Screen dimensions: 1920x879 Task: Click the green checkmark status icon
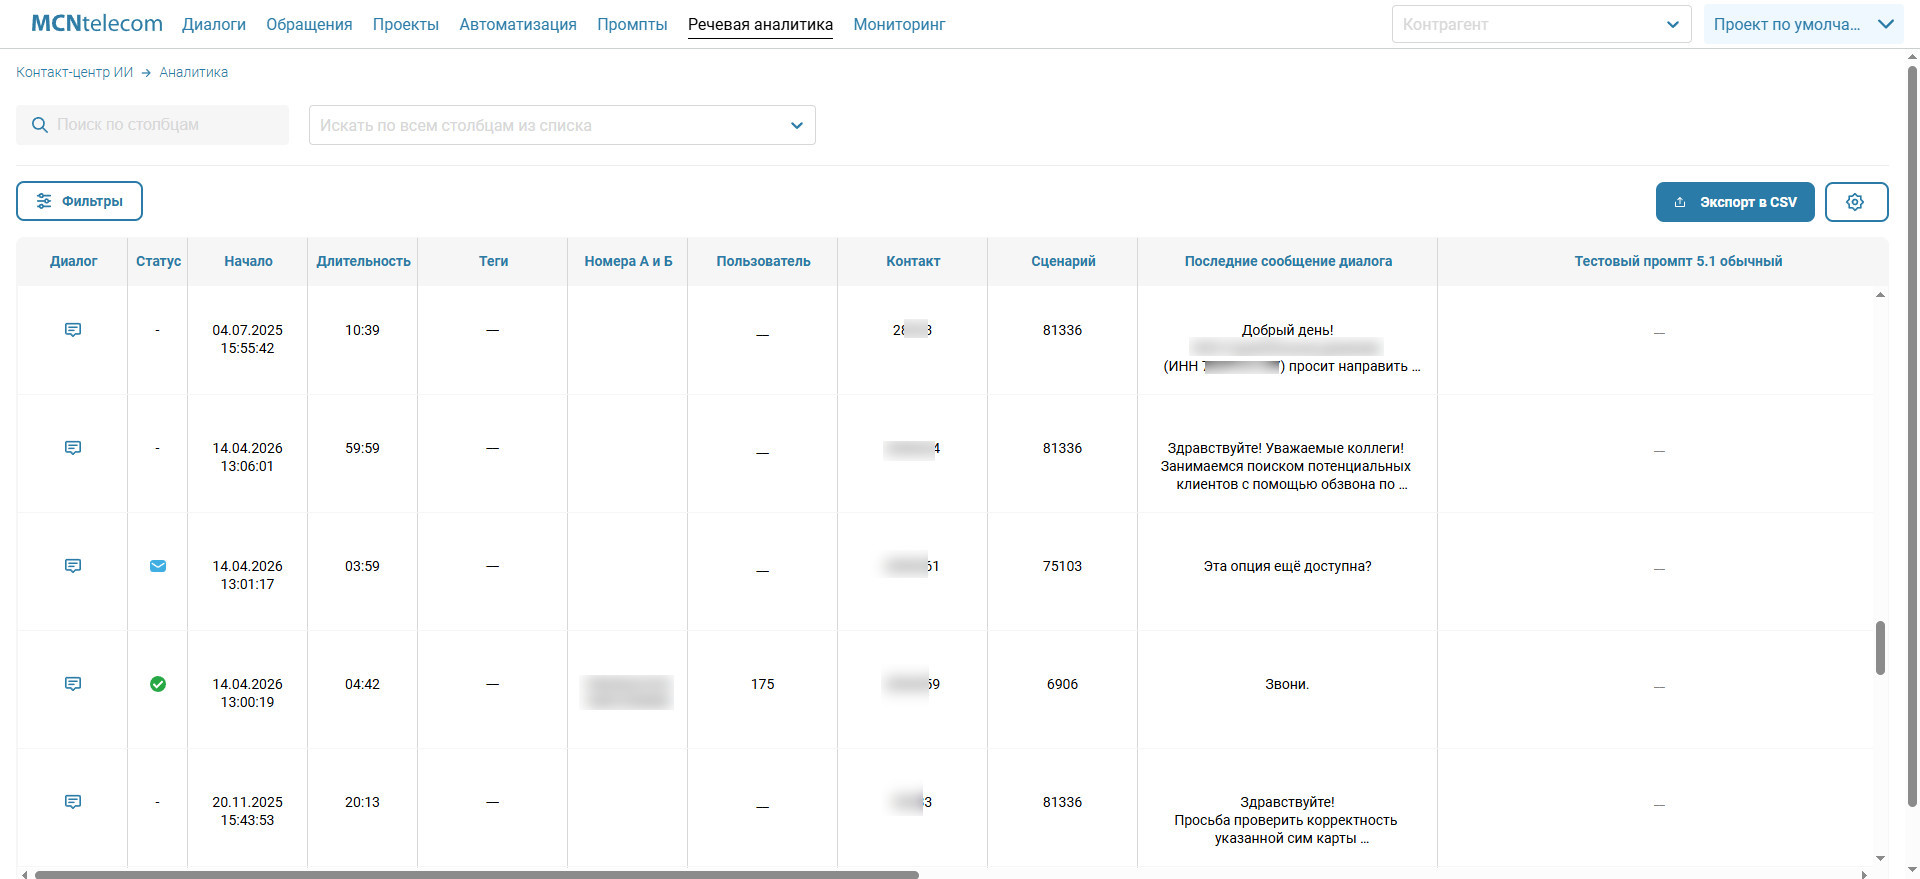click(158, 684)
